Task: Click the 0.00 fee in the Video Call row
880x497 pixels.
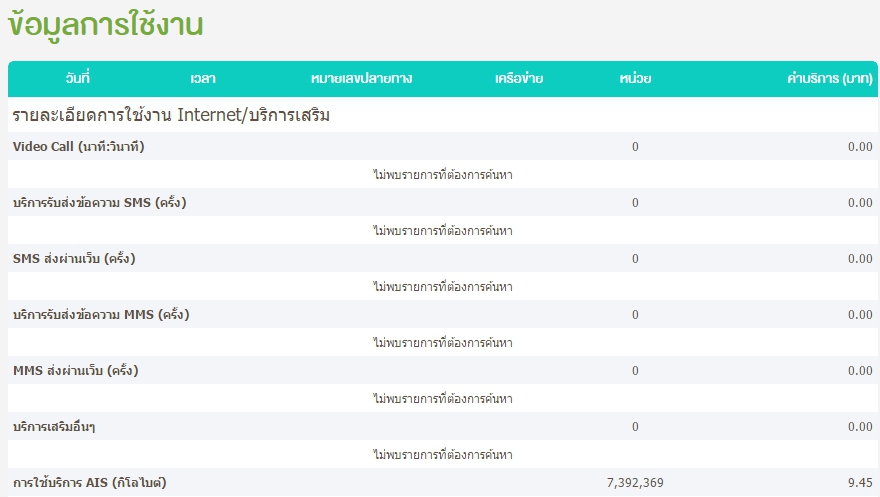Action: tap(860, 147)
